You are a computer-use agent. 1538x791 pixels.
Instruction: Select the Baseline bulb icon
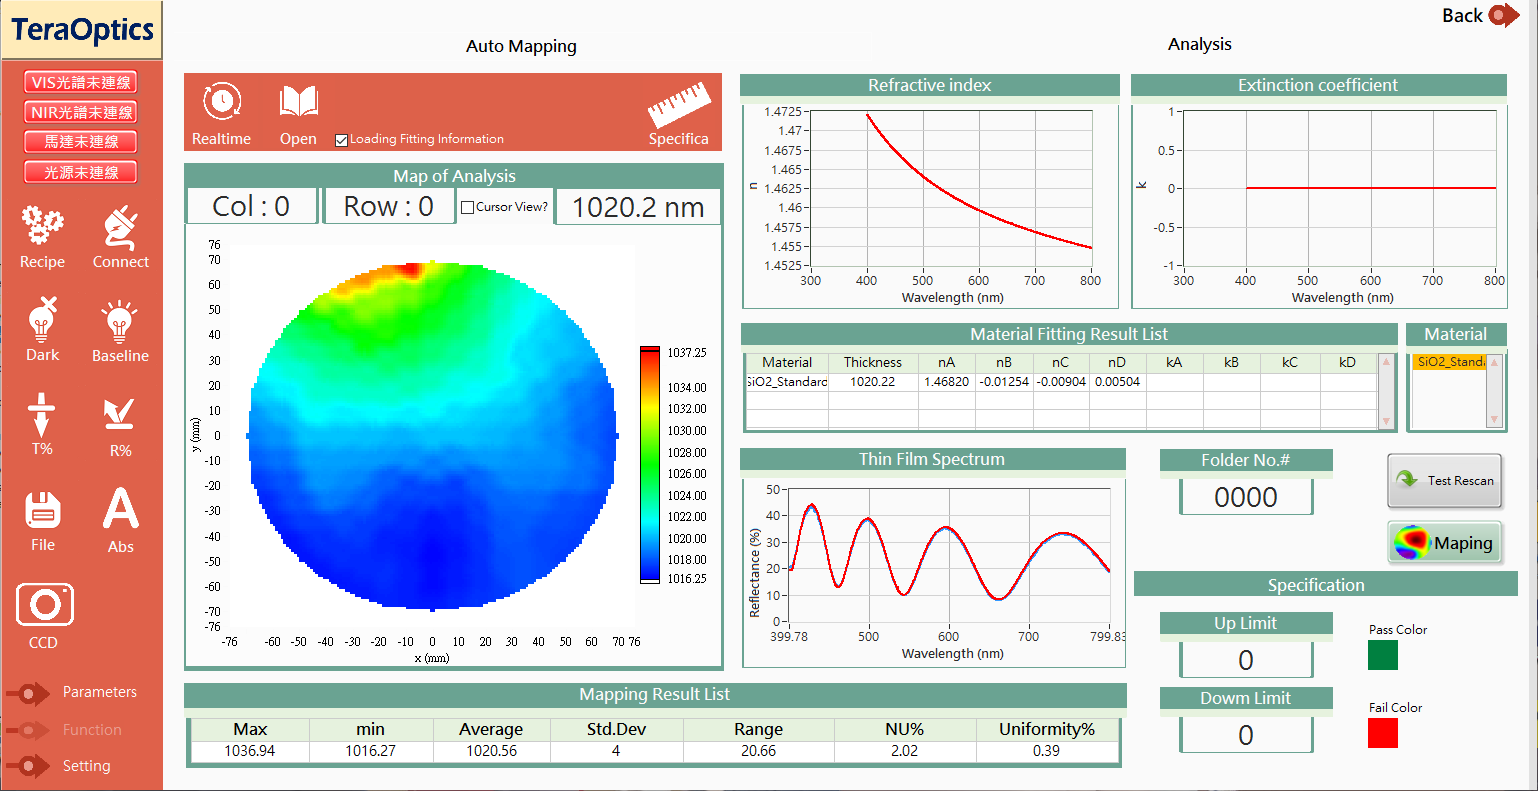[120, 322]
